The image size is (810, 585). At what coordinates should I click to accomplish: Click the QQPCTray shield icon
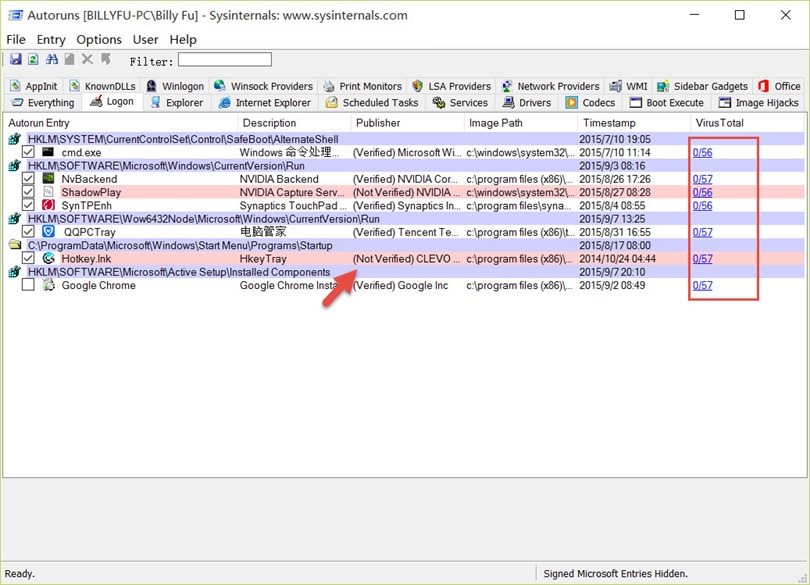coord(48,232)
